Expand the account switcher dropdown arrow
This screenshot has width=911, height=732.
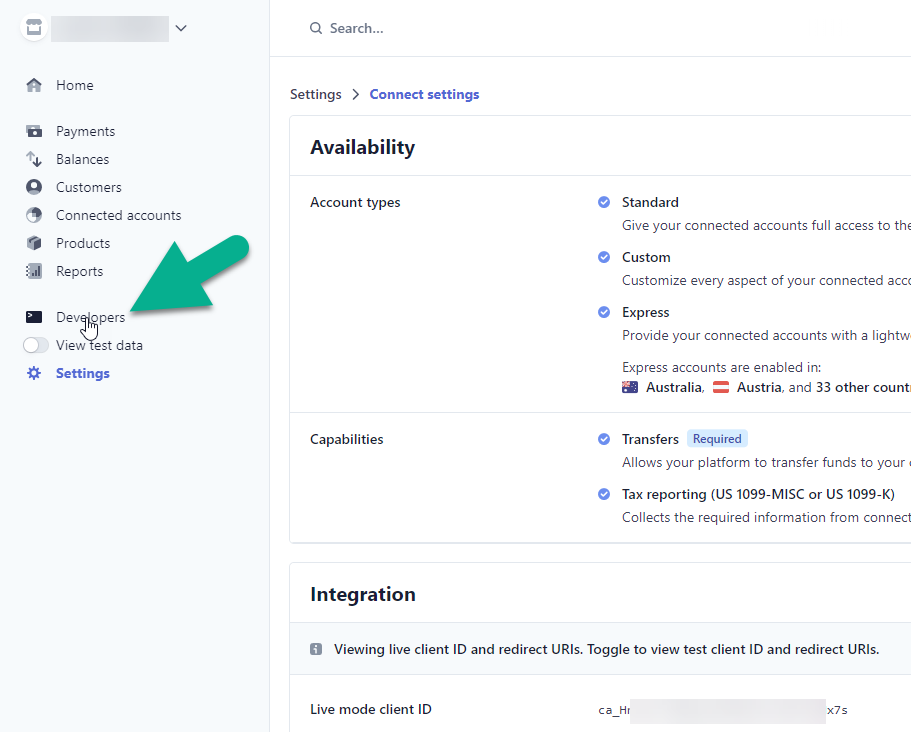pos(181,28)
